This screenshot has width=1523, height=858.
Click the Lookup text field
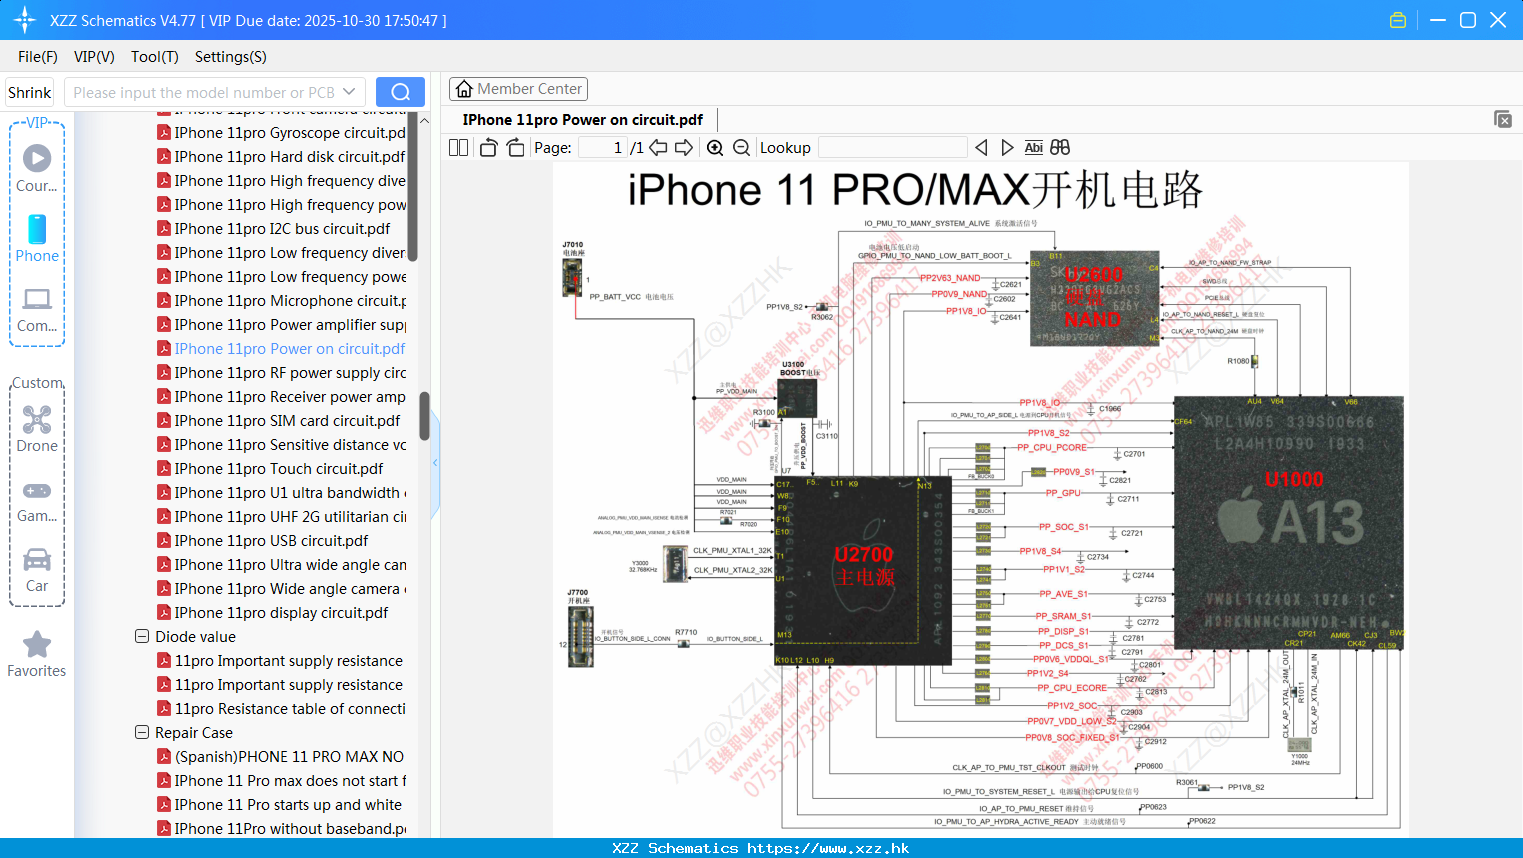pos(892,147)
